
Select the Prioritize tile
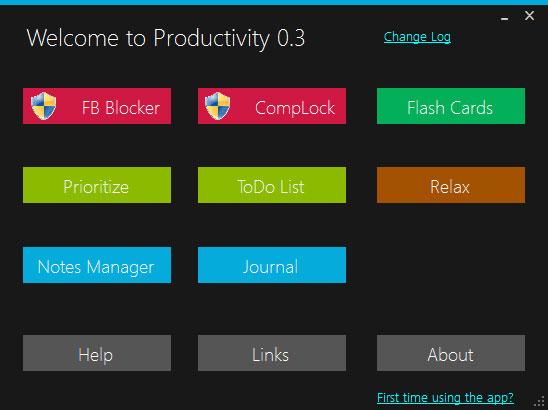(x=97, y=185)
